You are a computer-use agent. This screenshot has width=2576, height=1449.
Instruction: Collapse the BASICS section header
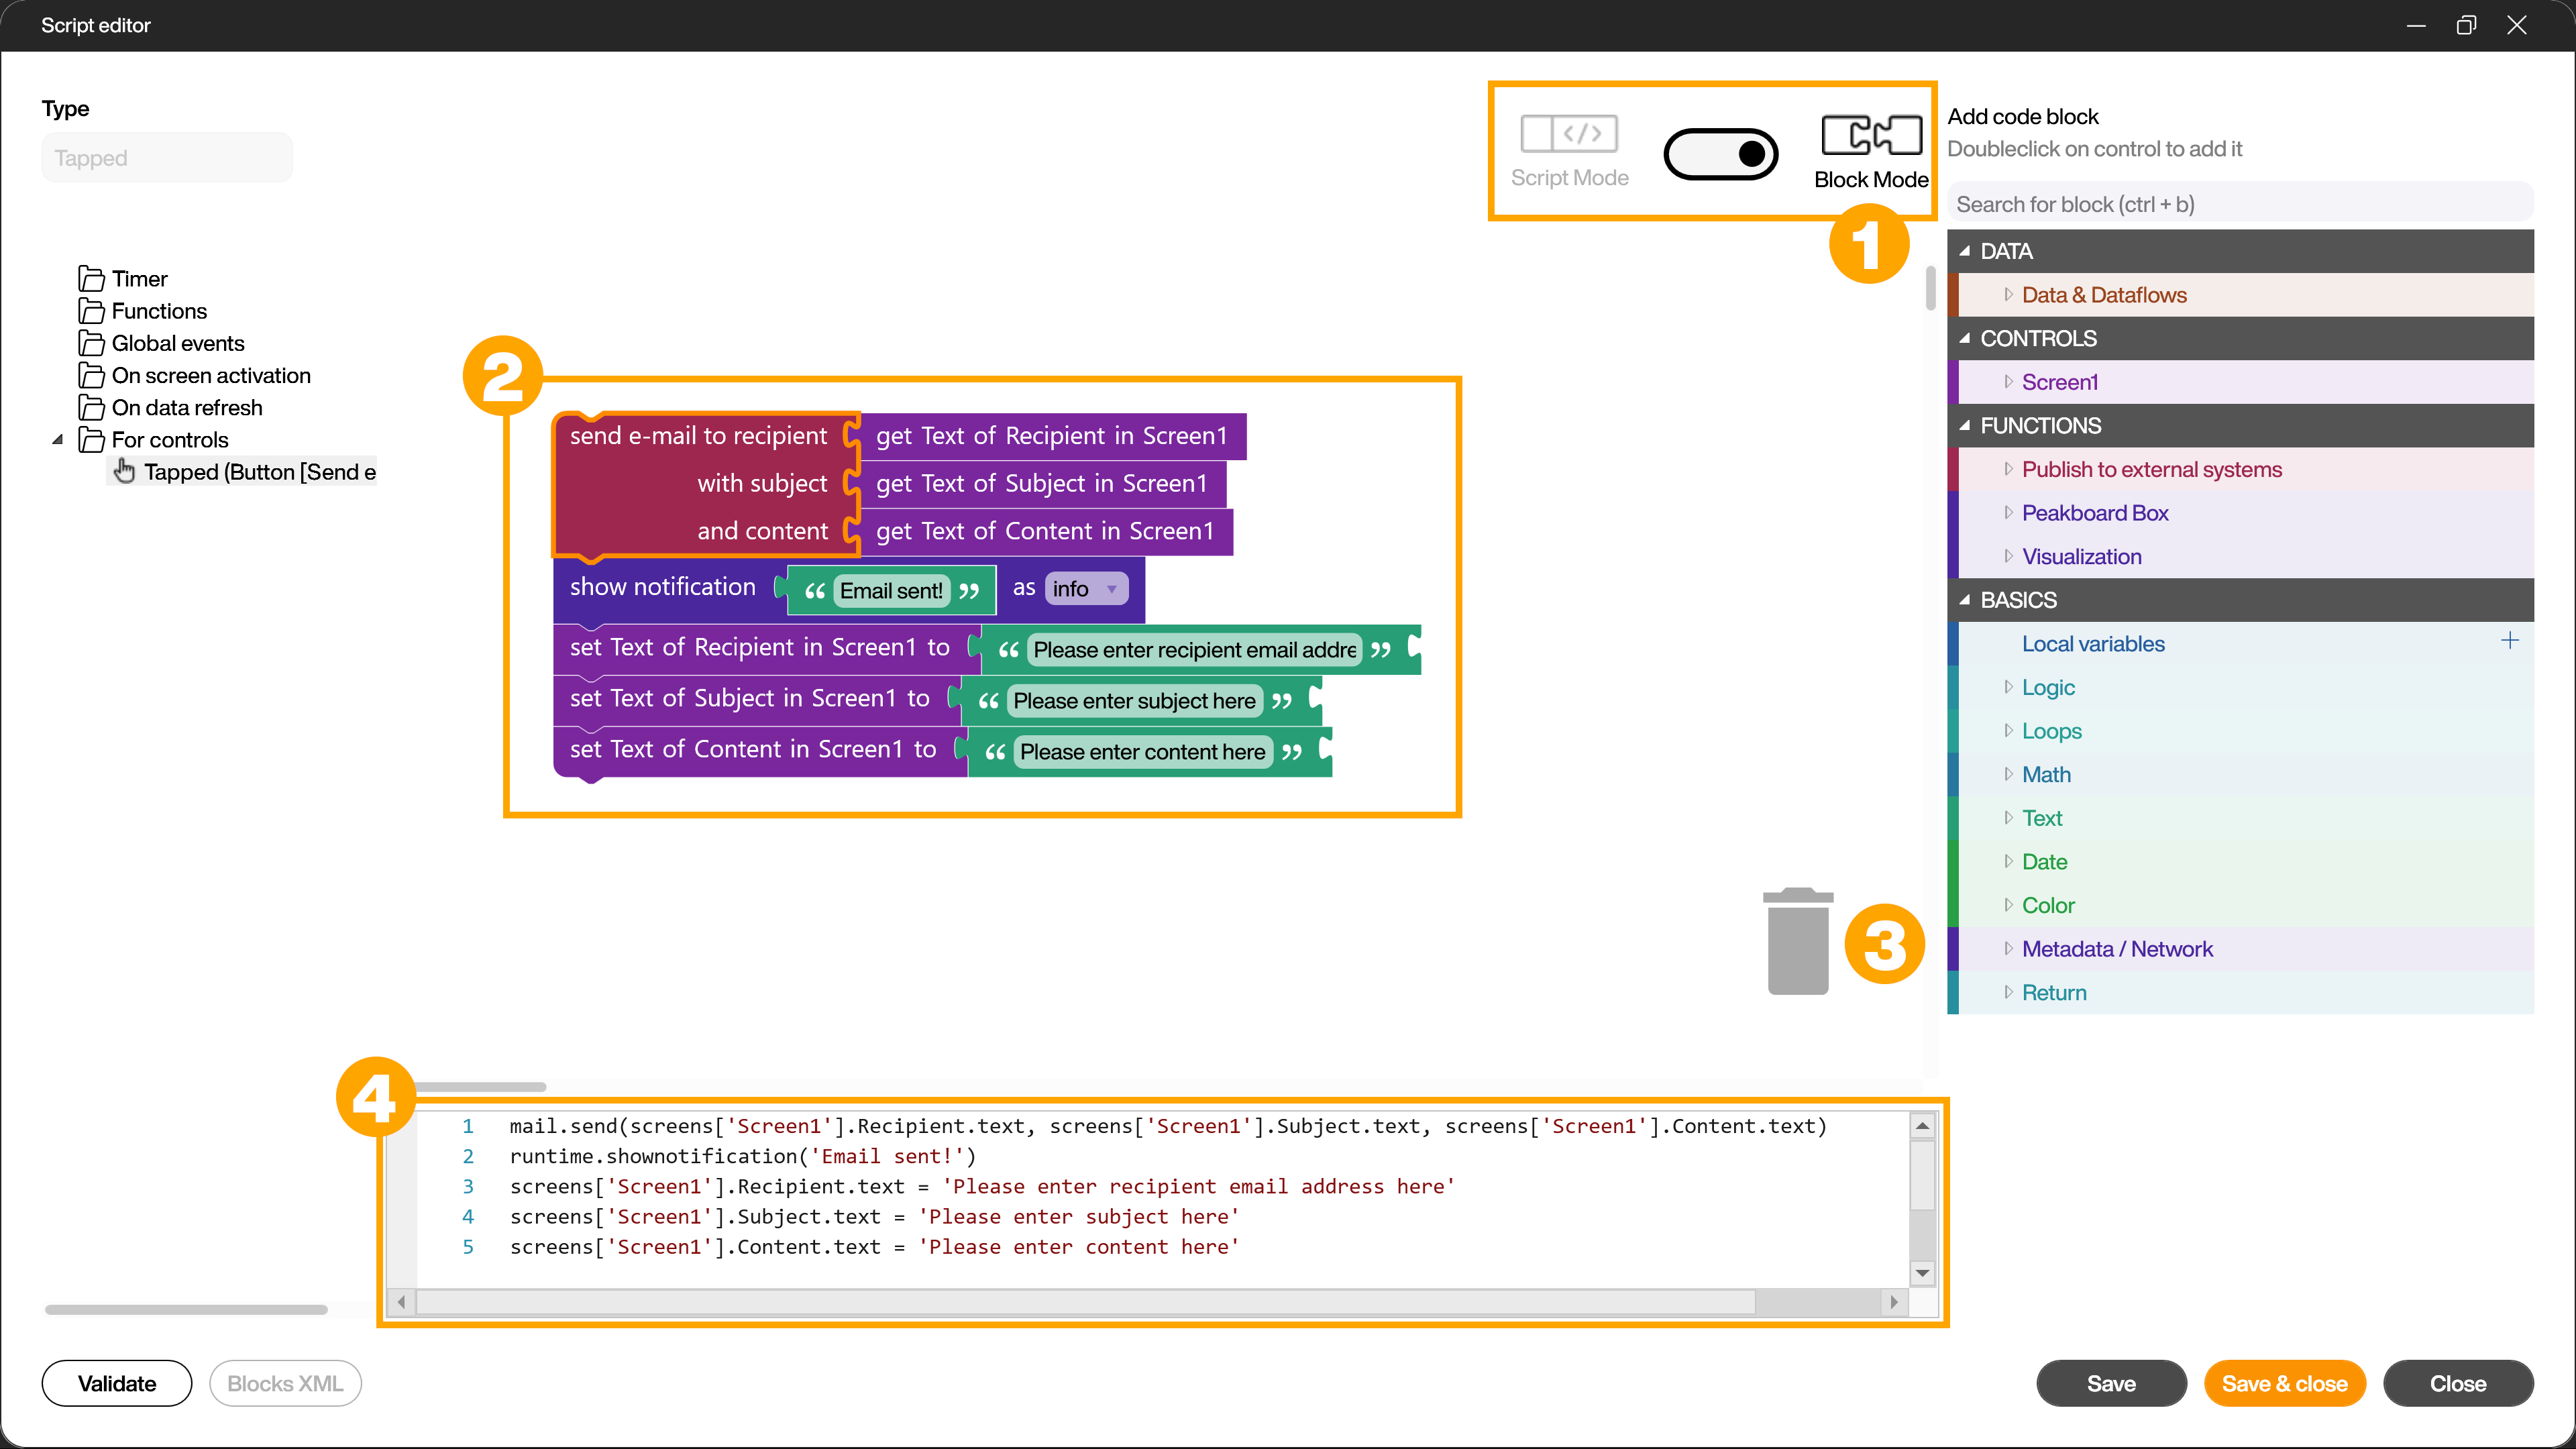click(x=2240, y=600)
